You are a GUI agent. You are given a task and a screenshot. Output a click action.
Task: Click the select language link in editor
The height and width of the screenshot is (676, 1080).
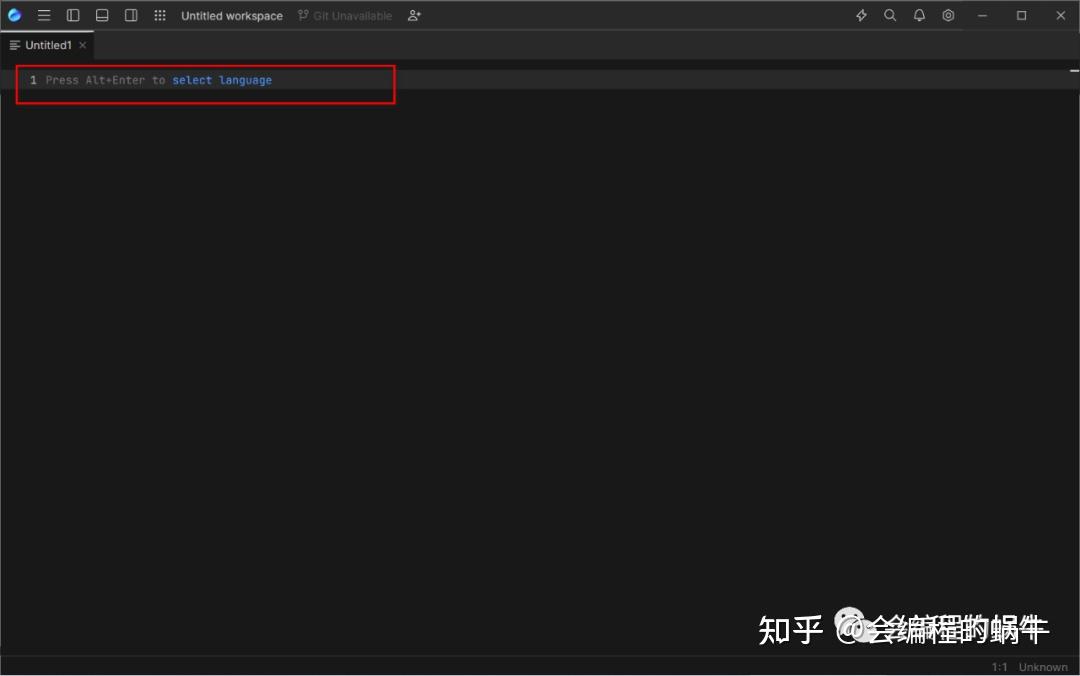pos(221,80)
